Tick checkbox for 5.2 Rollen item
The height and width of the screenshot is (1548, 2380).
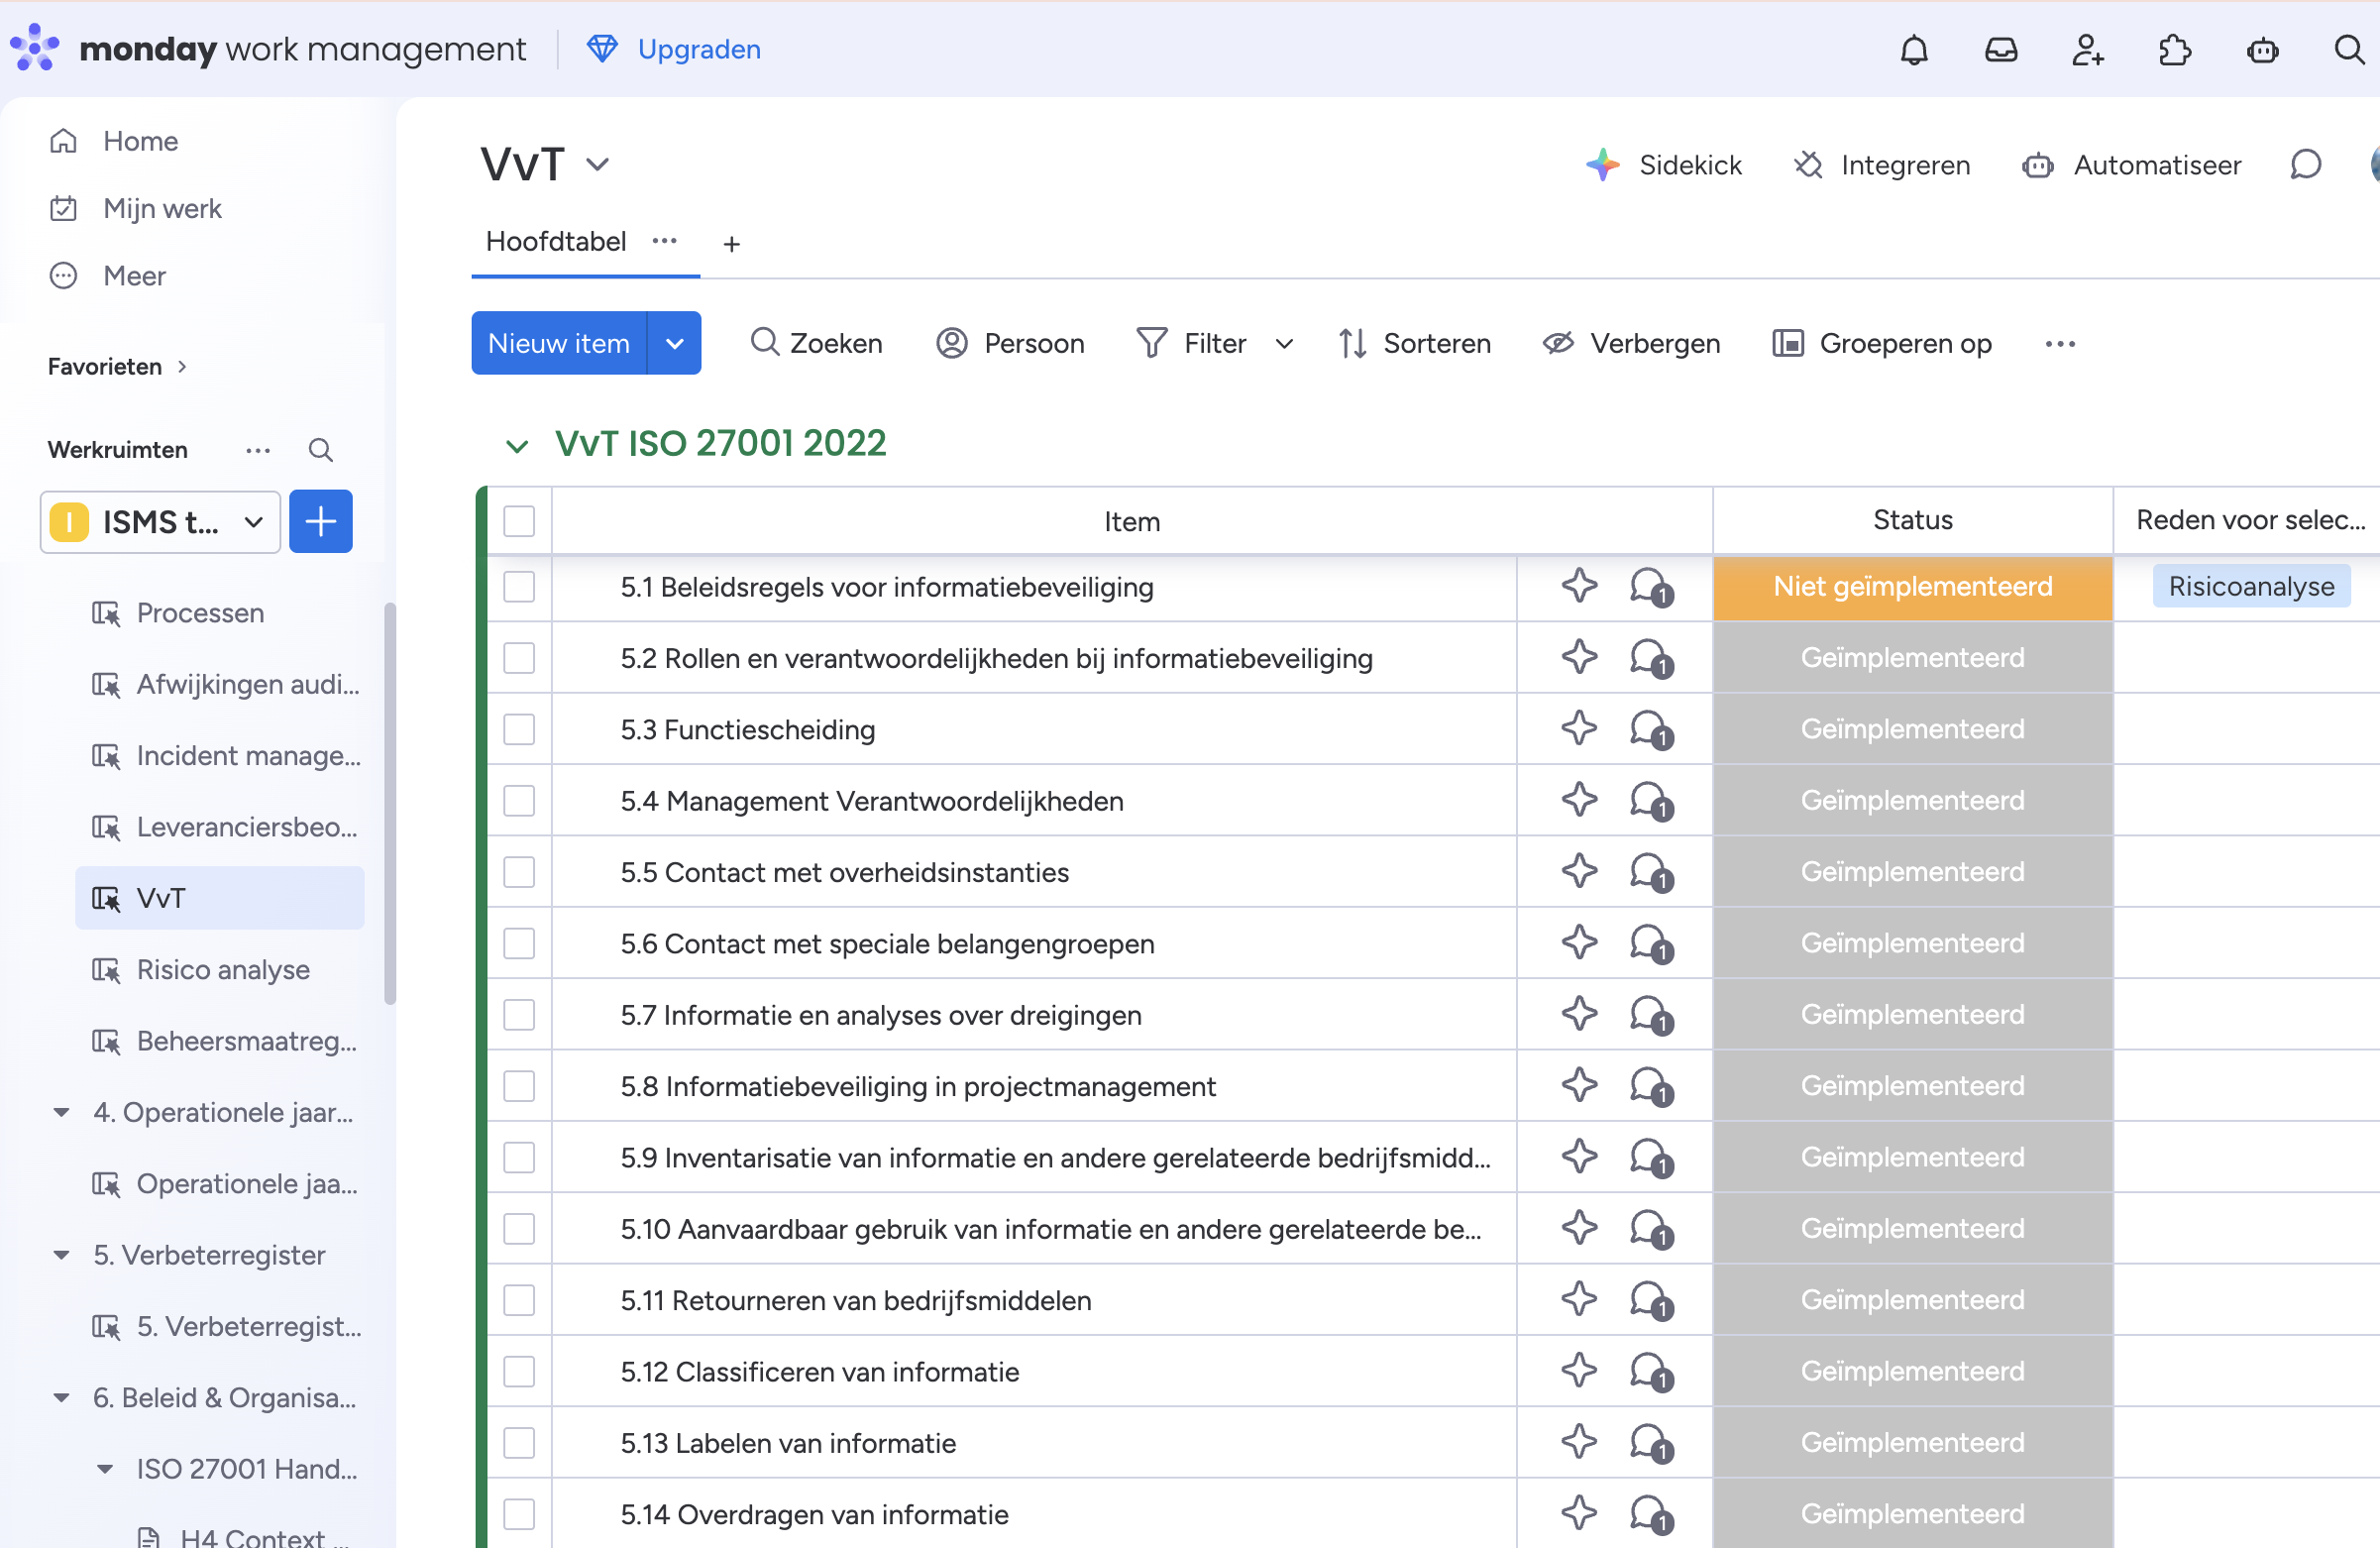point(519,658)
